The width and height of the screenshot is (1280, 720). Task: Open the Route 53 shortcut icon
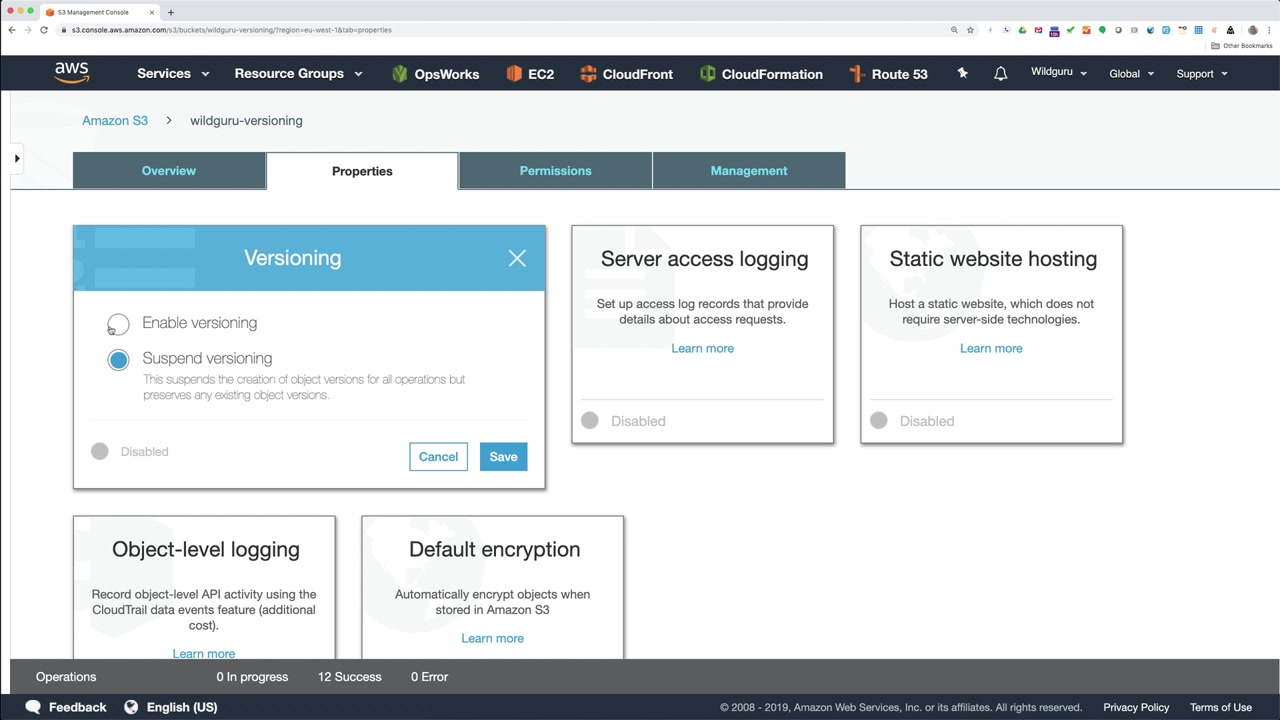click(856, 74)
